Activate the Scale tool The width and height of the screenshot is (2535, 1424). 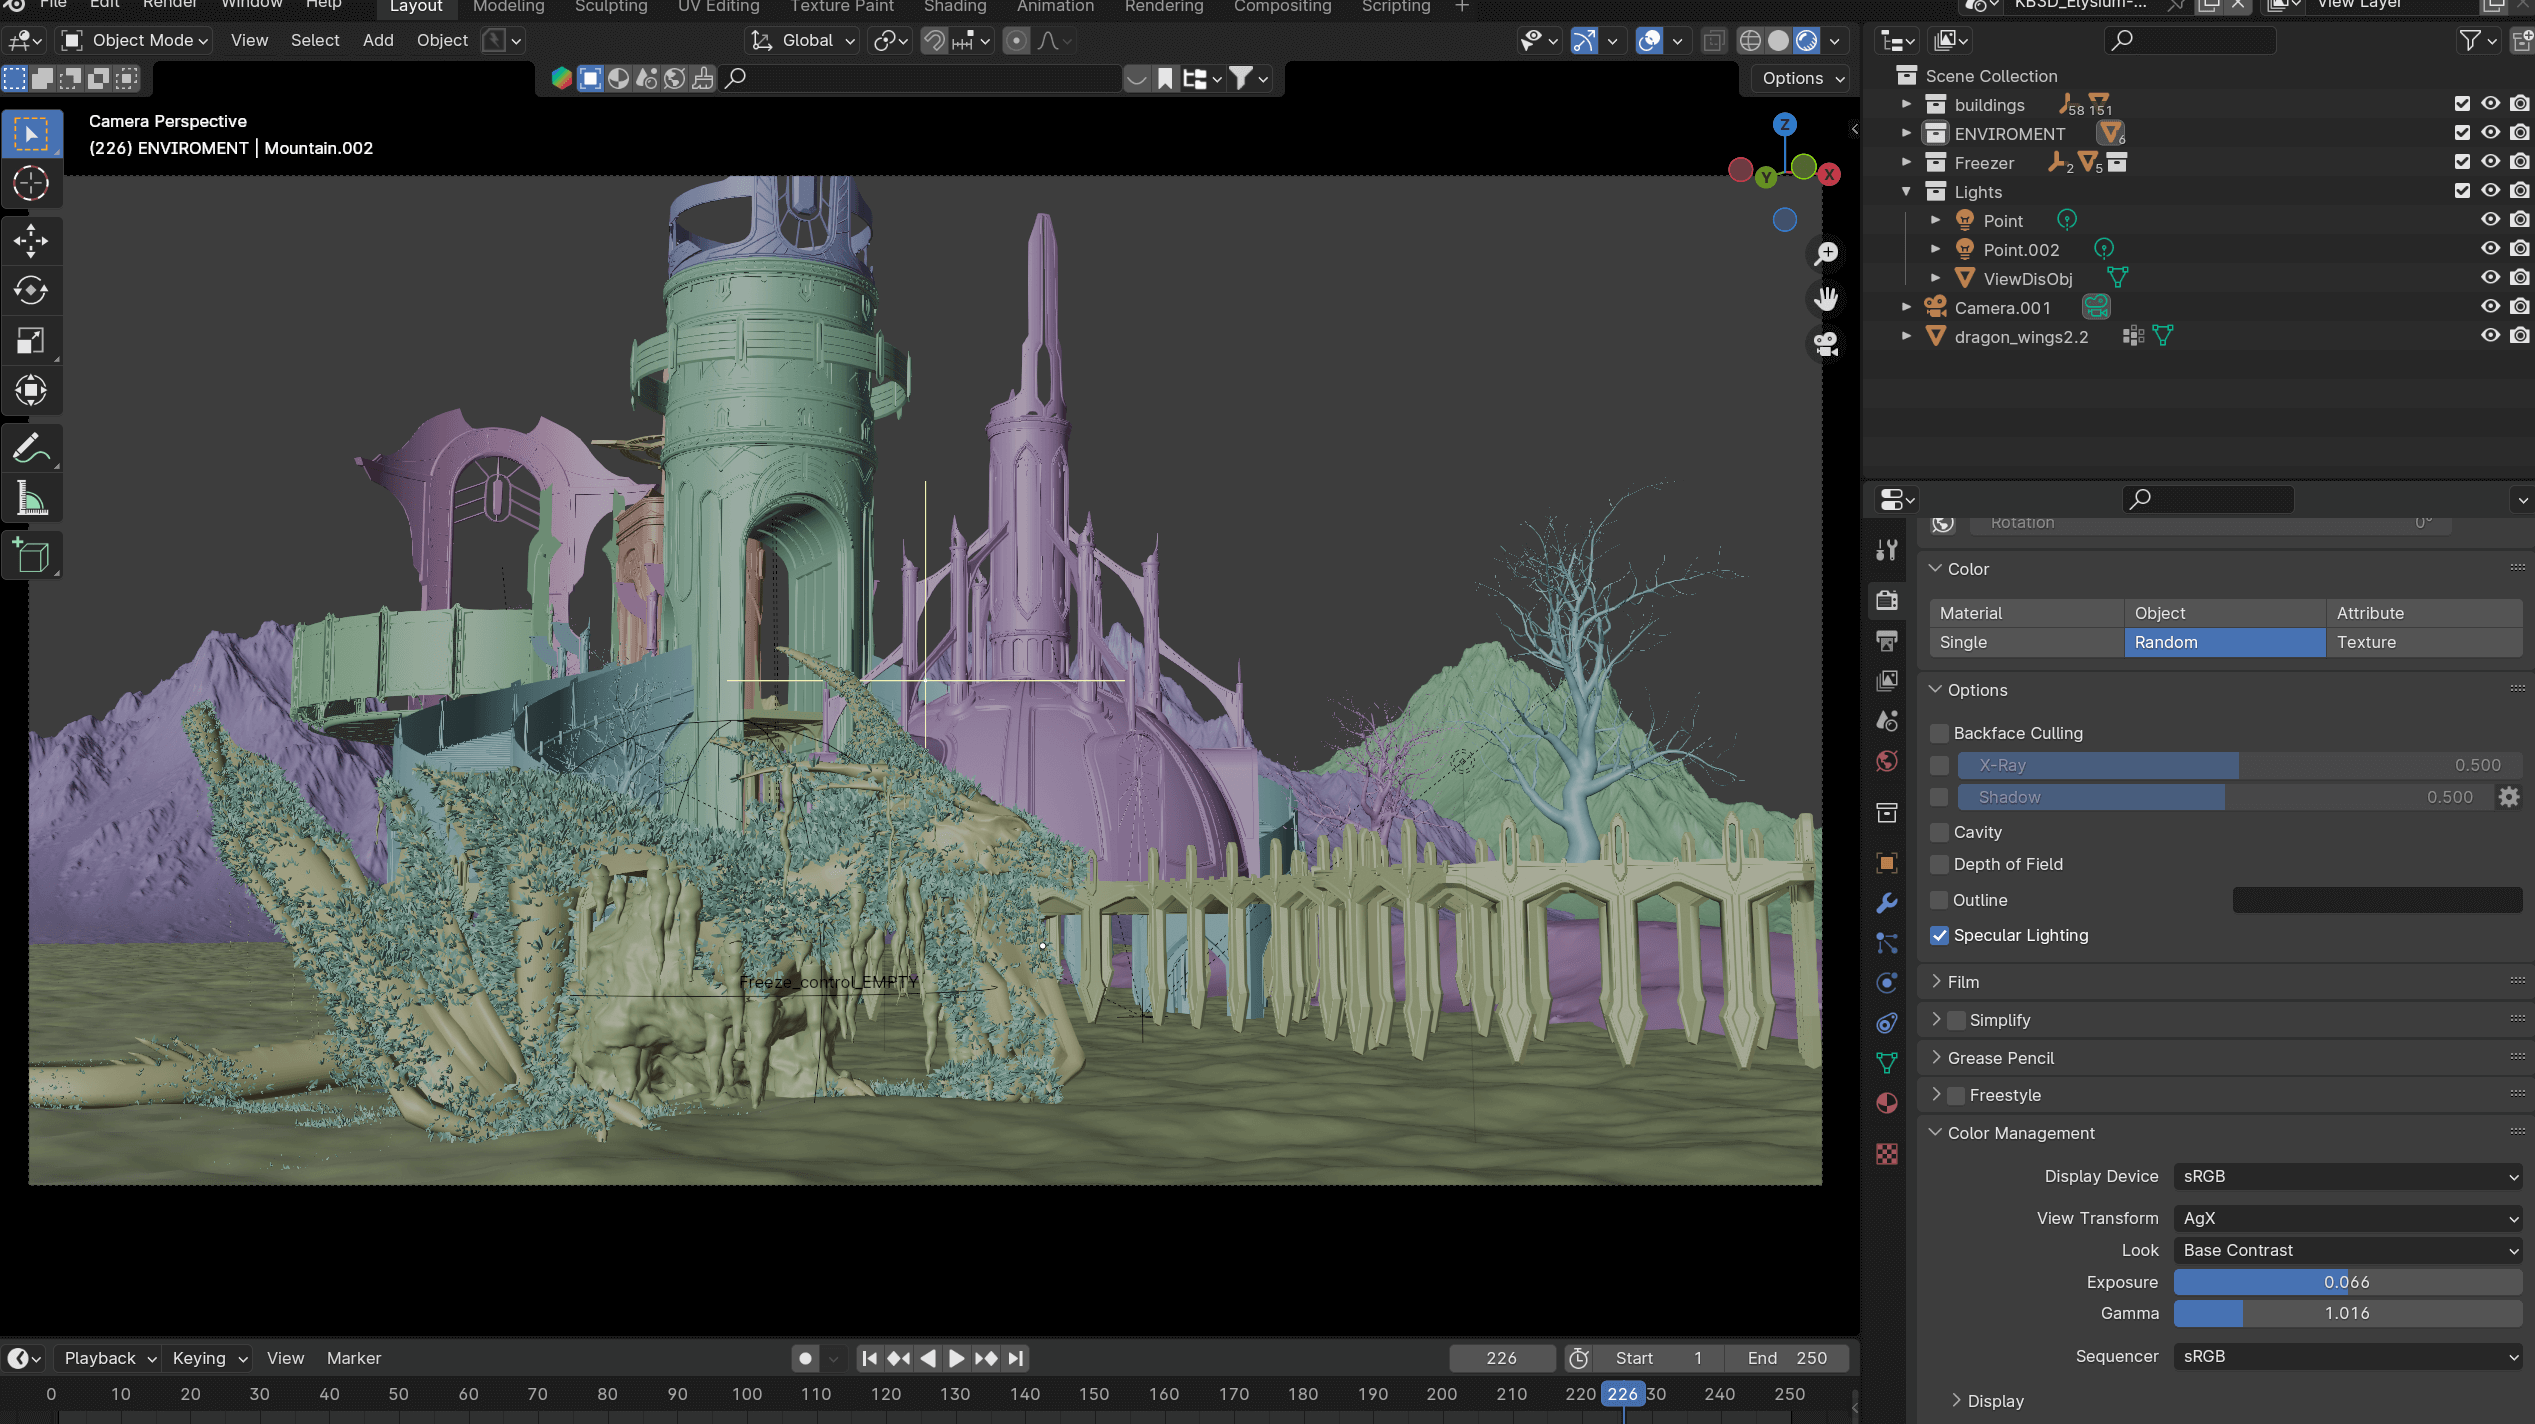(31, 340)
